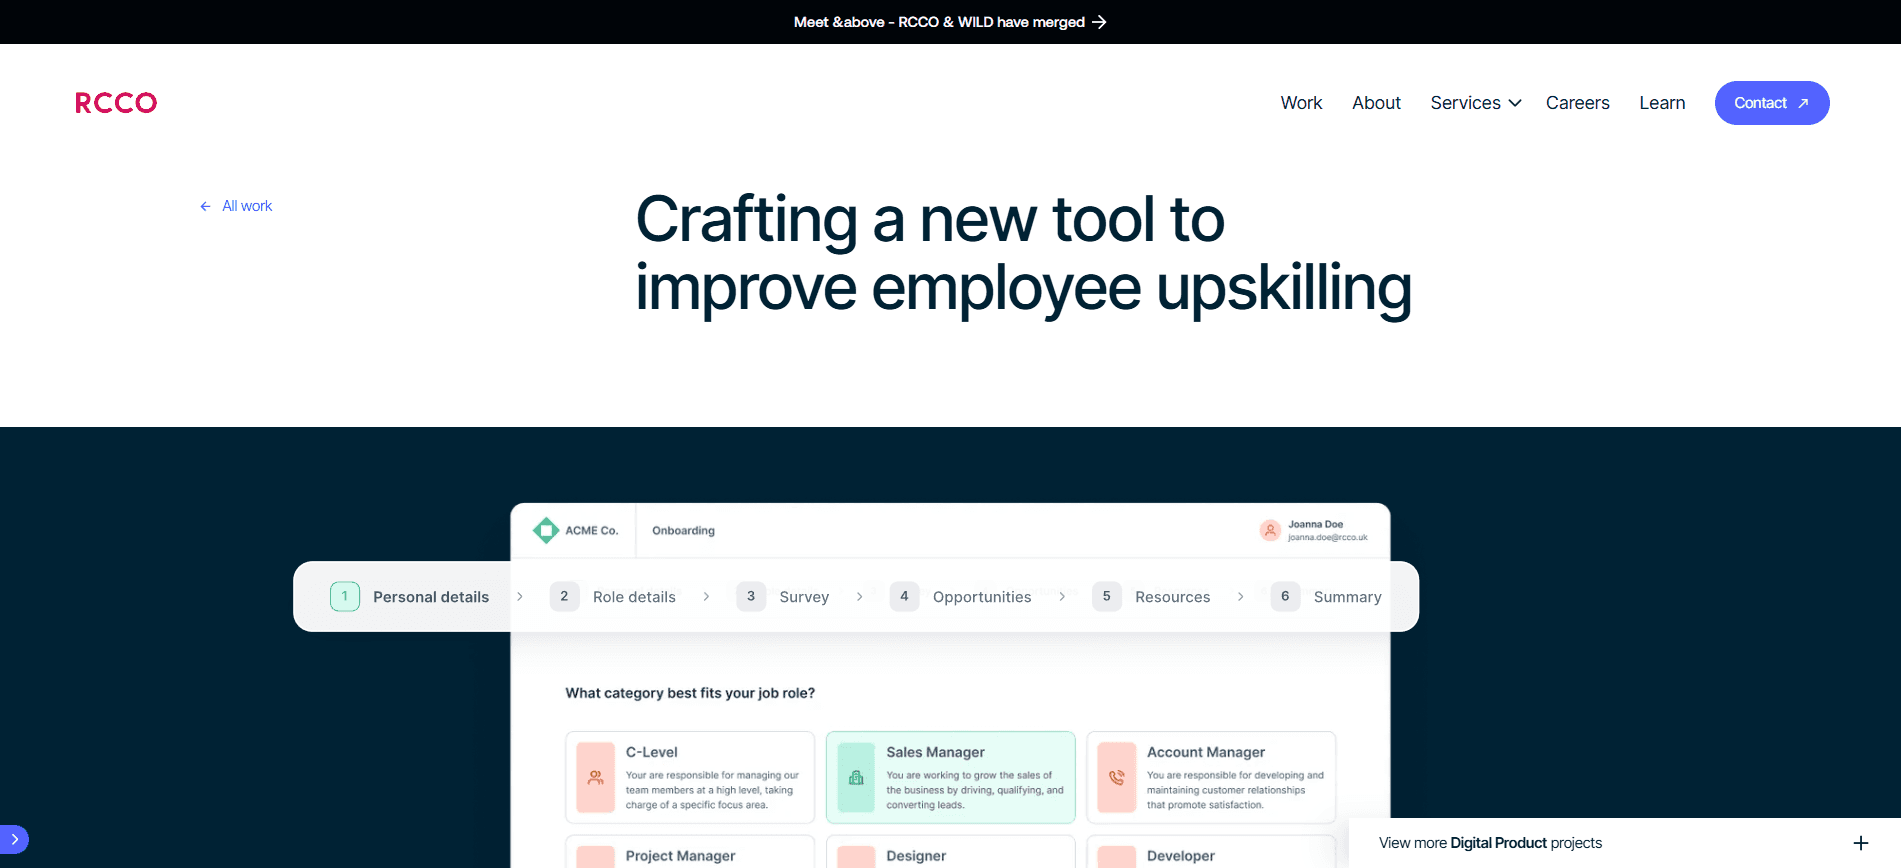Click the arrow icon in the top banner
Image resolution: width=1901 pixels, height=868 pixels.
1099,22
